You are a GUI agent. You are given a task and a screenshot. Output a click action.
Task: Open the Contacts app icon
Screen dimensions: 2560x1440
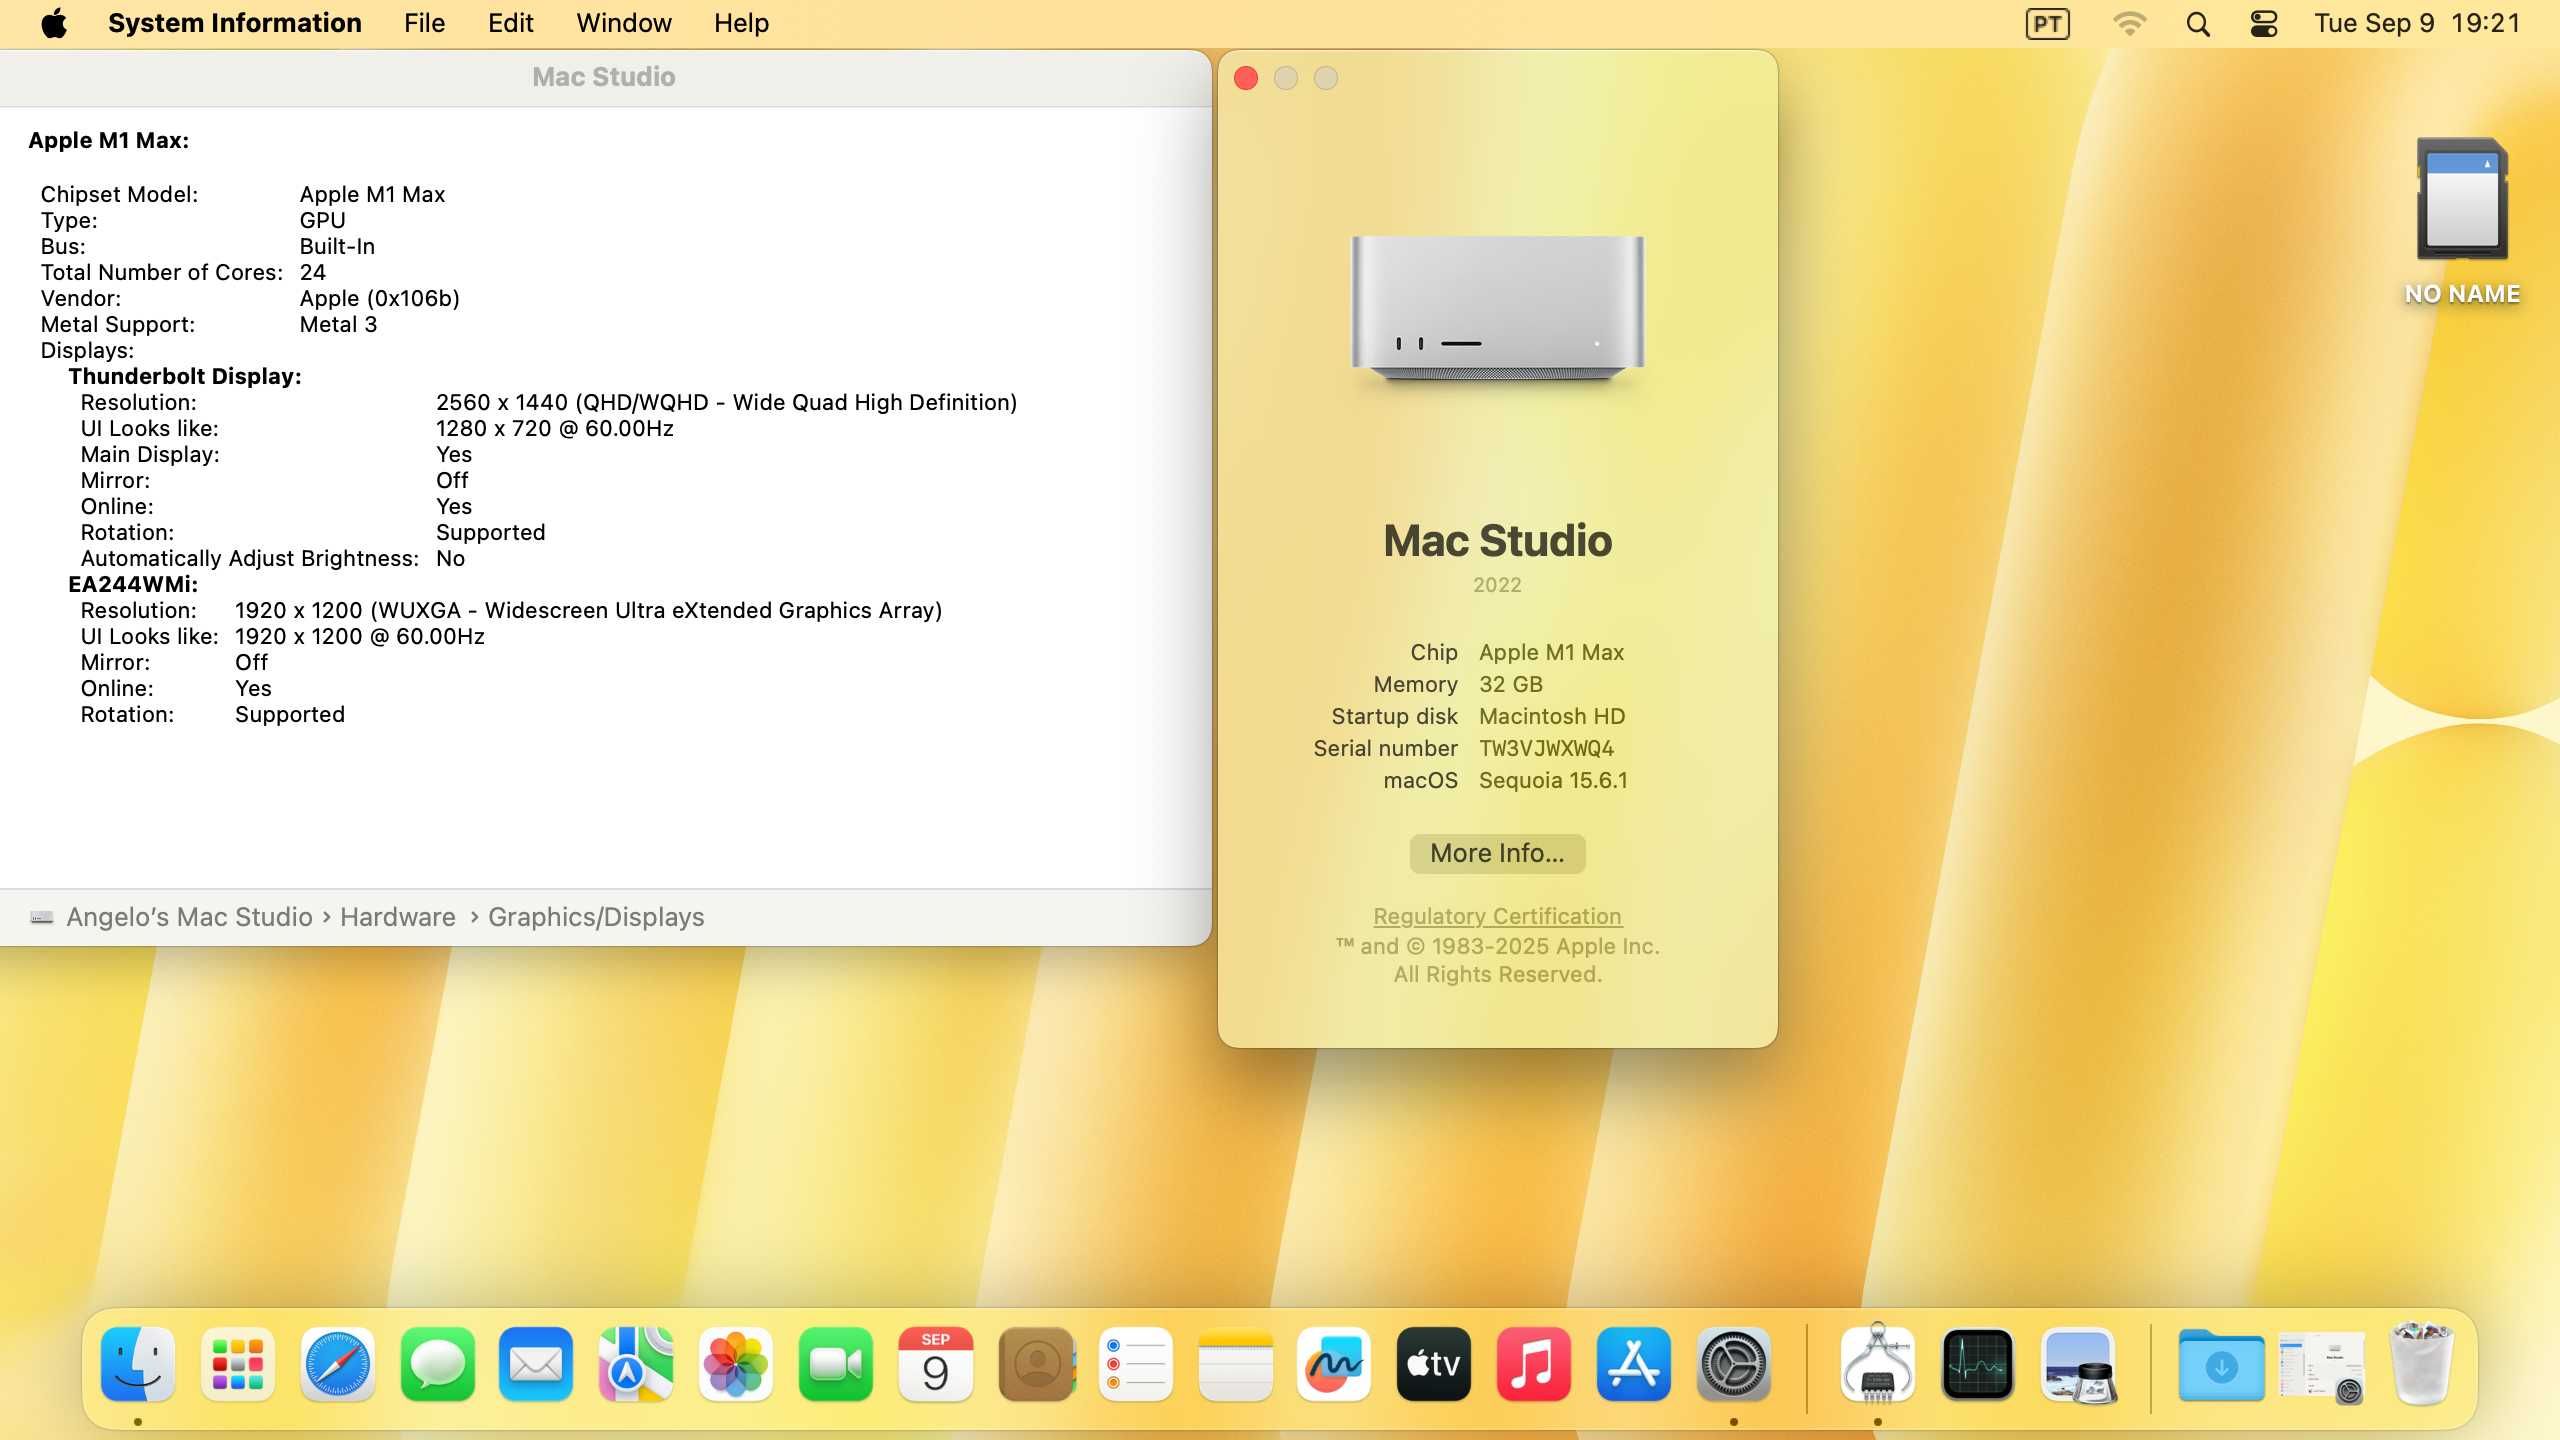coord(1035,1365)
